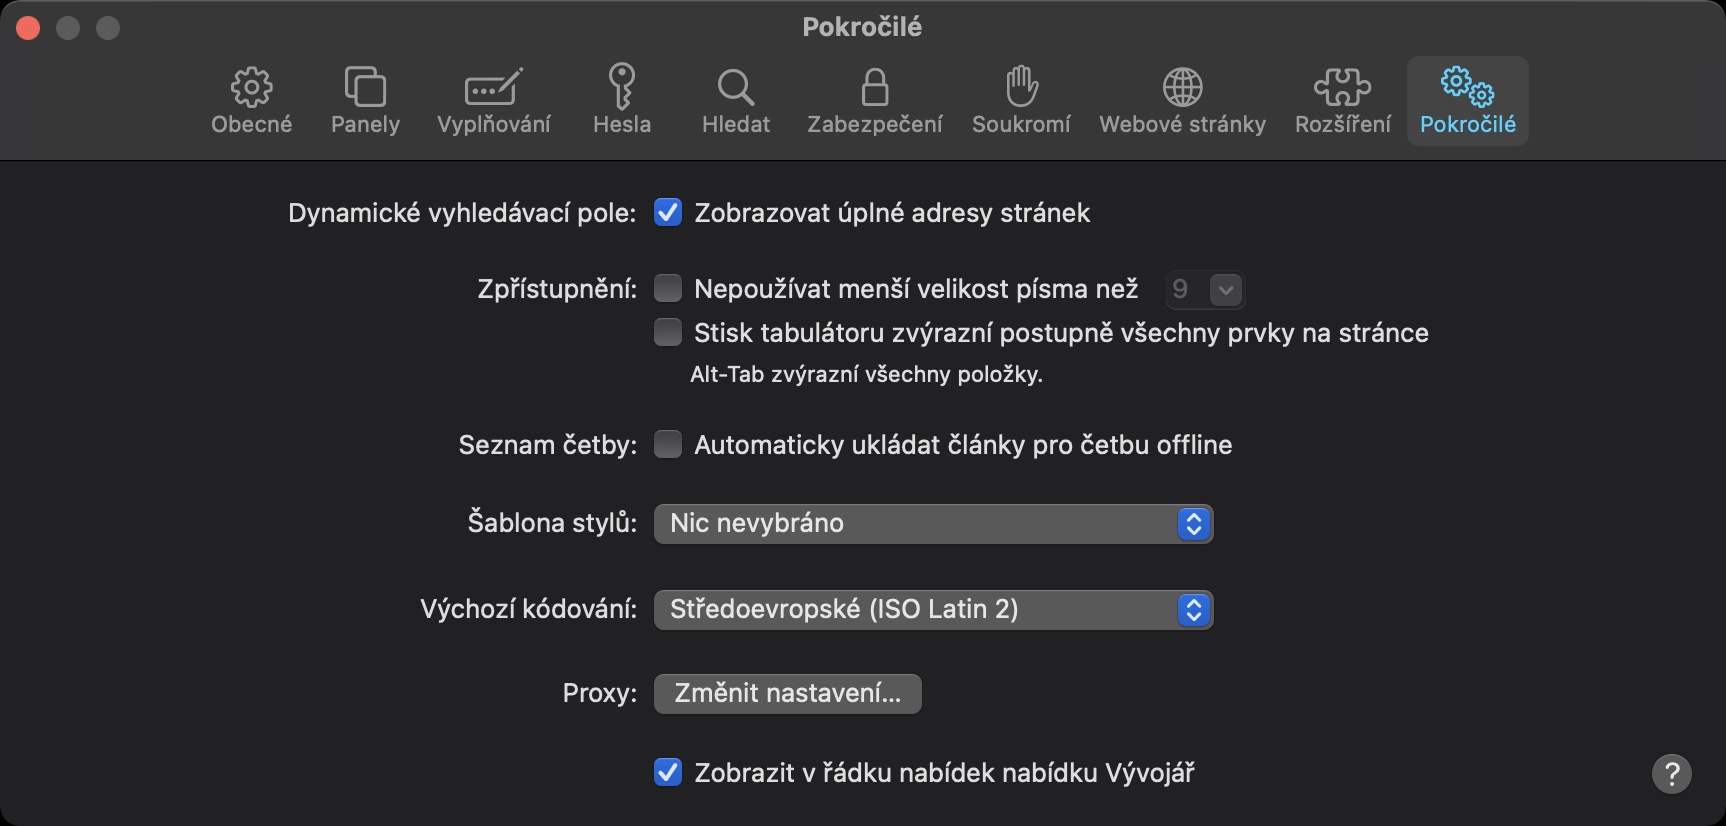Screen dimensions: 1726x826
Task: Open the minimum font size dropdown
Action: click(1225, 290)
